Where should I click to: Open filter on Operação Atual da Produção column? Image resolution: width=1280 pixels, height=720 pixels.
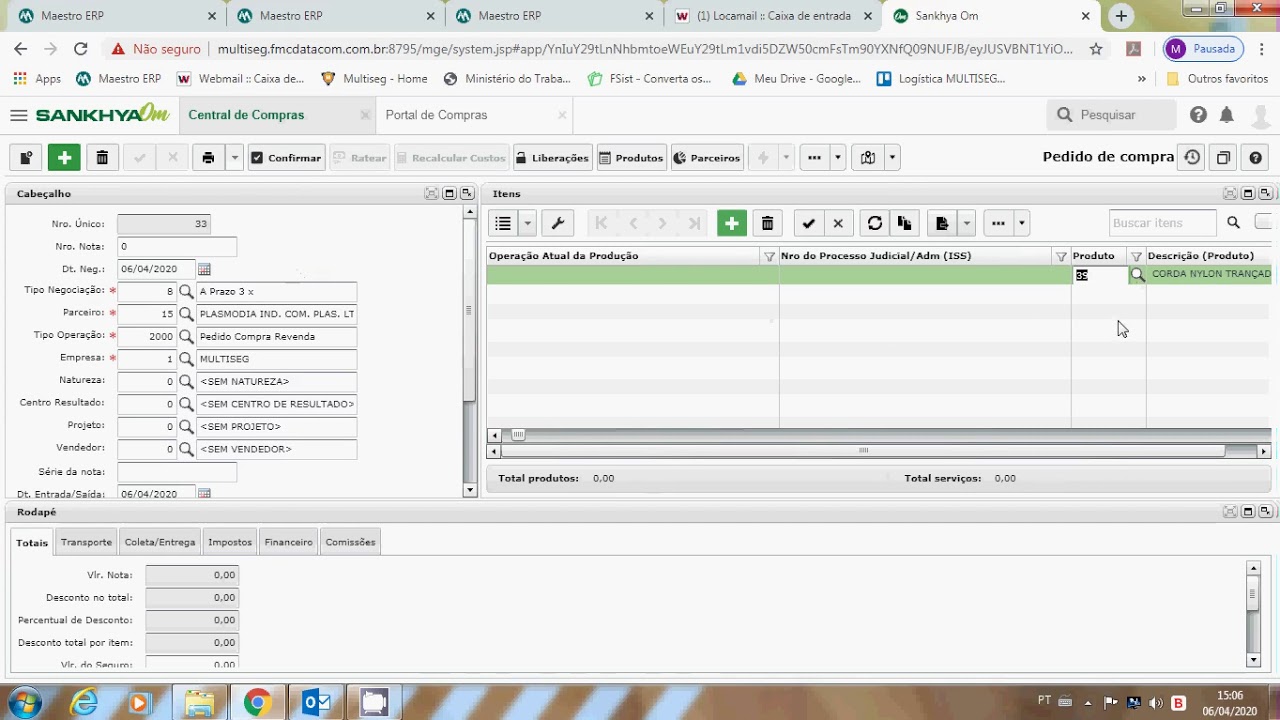[x=769, y=256]
